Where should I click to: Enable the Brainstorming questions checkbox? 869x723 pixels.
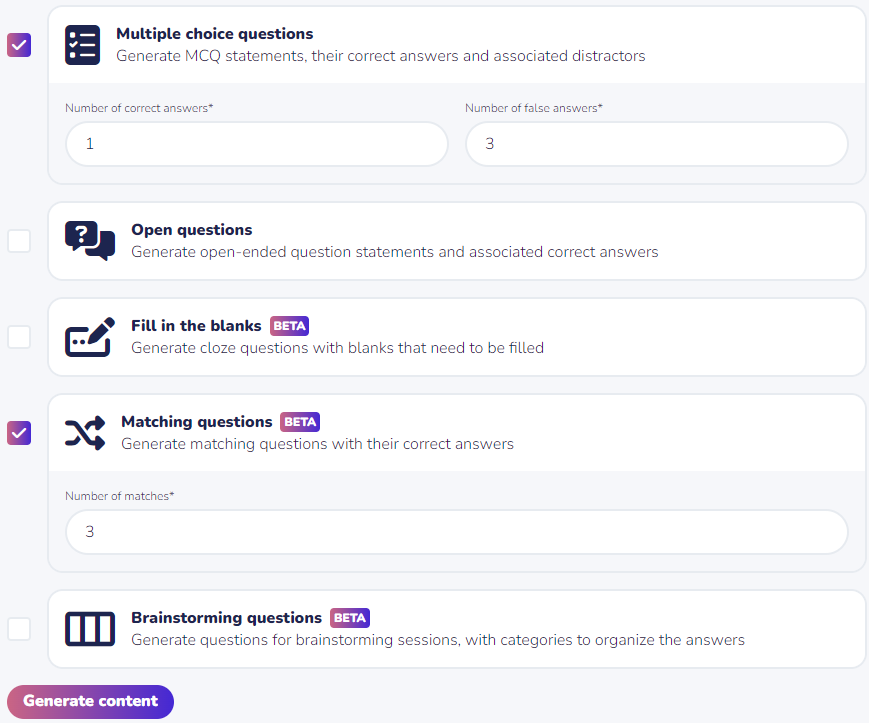[x=19, y=629]
